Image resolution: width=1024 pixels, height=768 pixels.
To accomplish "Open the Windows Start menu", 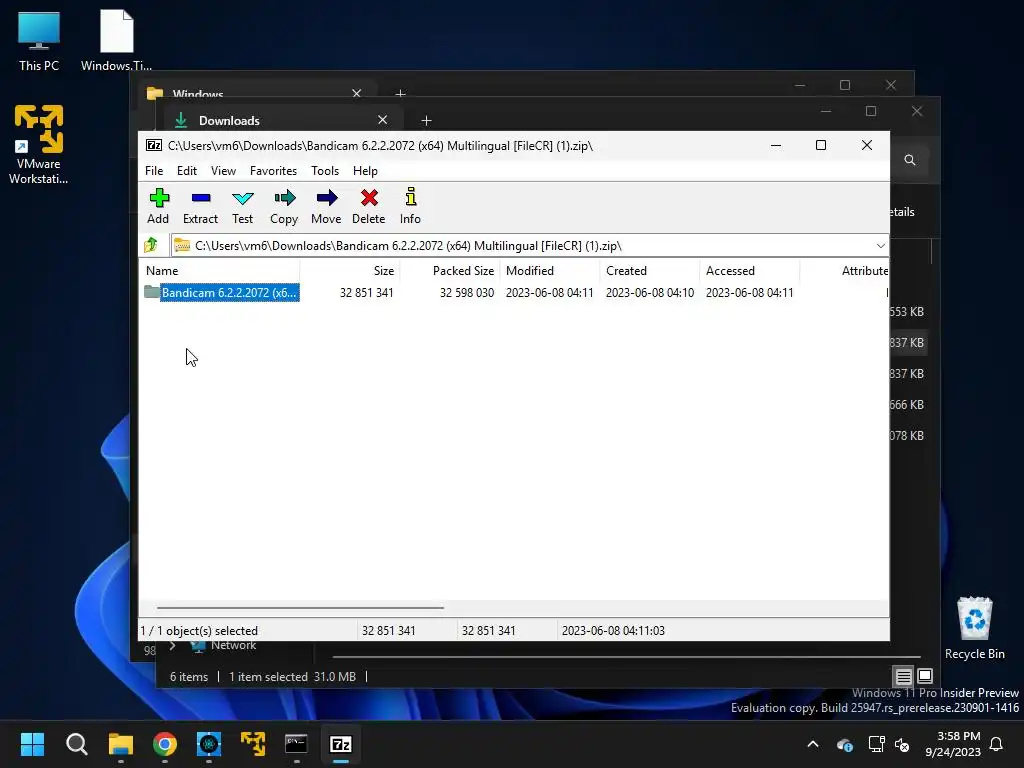I will click(x=32, y=744).
